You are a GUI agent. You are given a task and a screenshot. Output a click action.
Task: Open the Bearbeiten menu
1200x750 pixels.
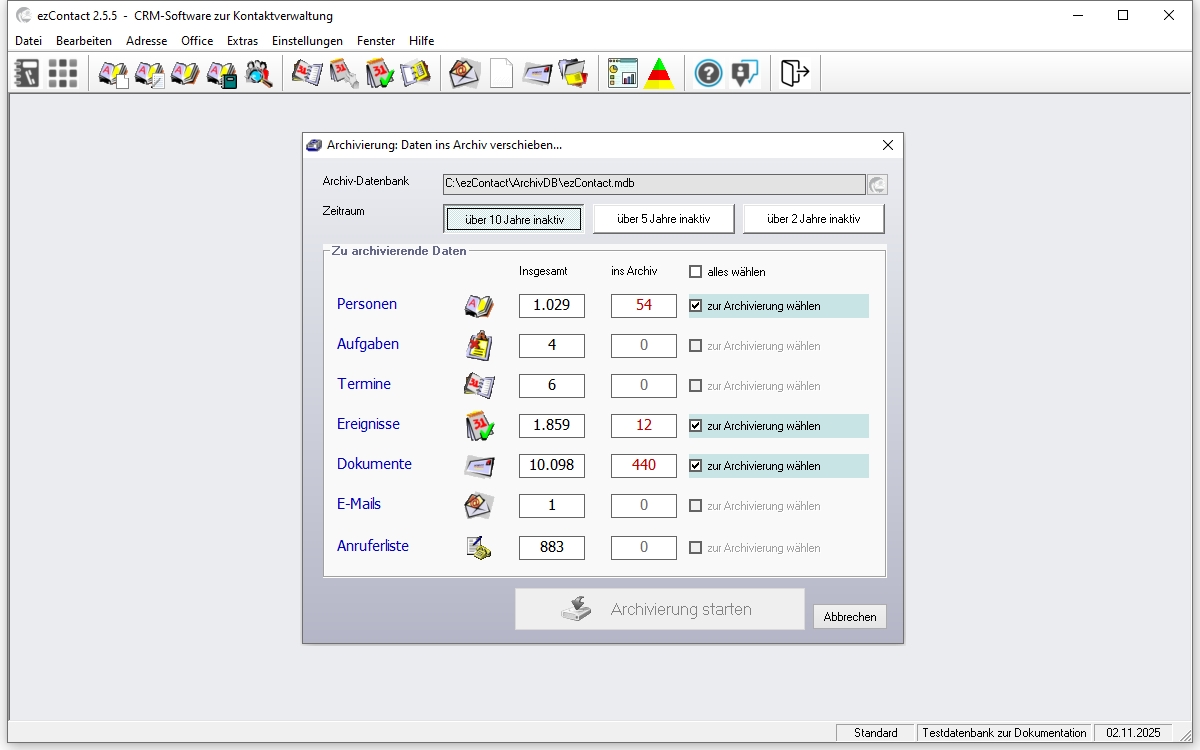tap(84, 41)
